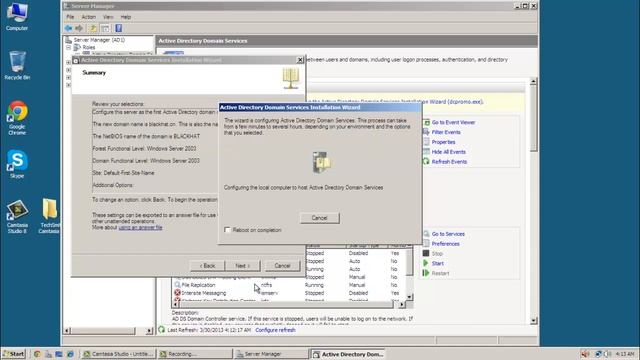This screenshot has height=360, width=640.
Task: Select Server Manager (AD1) tree root
Action: click(x=99, y=40)
